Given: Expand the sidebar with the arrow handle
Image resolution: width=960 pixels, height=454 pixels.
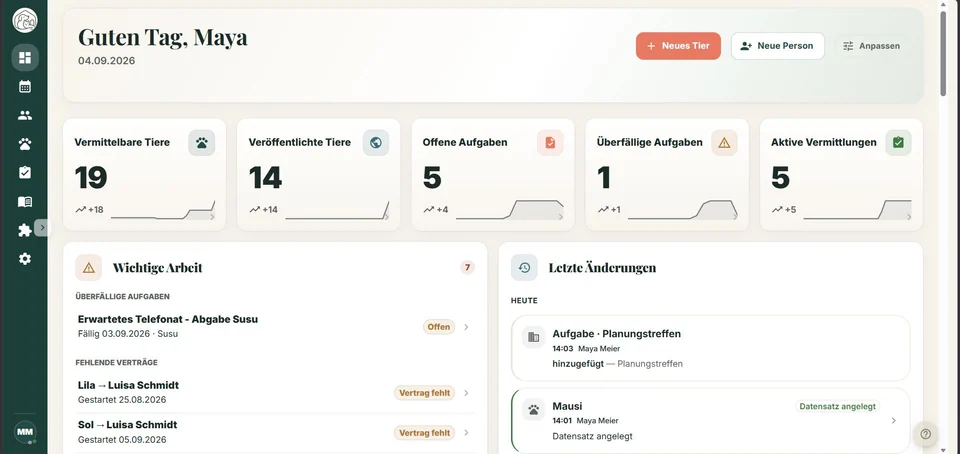Looking at the screenshot, I should [x=42, y=228].
